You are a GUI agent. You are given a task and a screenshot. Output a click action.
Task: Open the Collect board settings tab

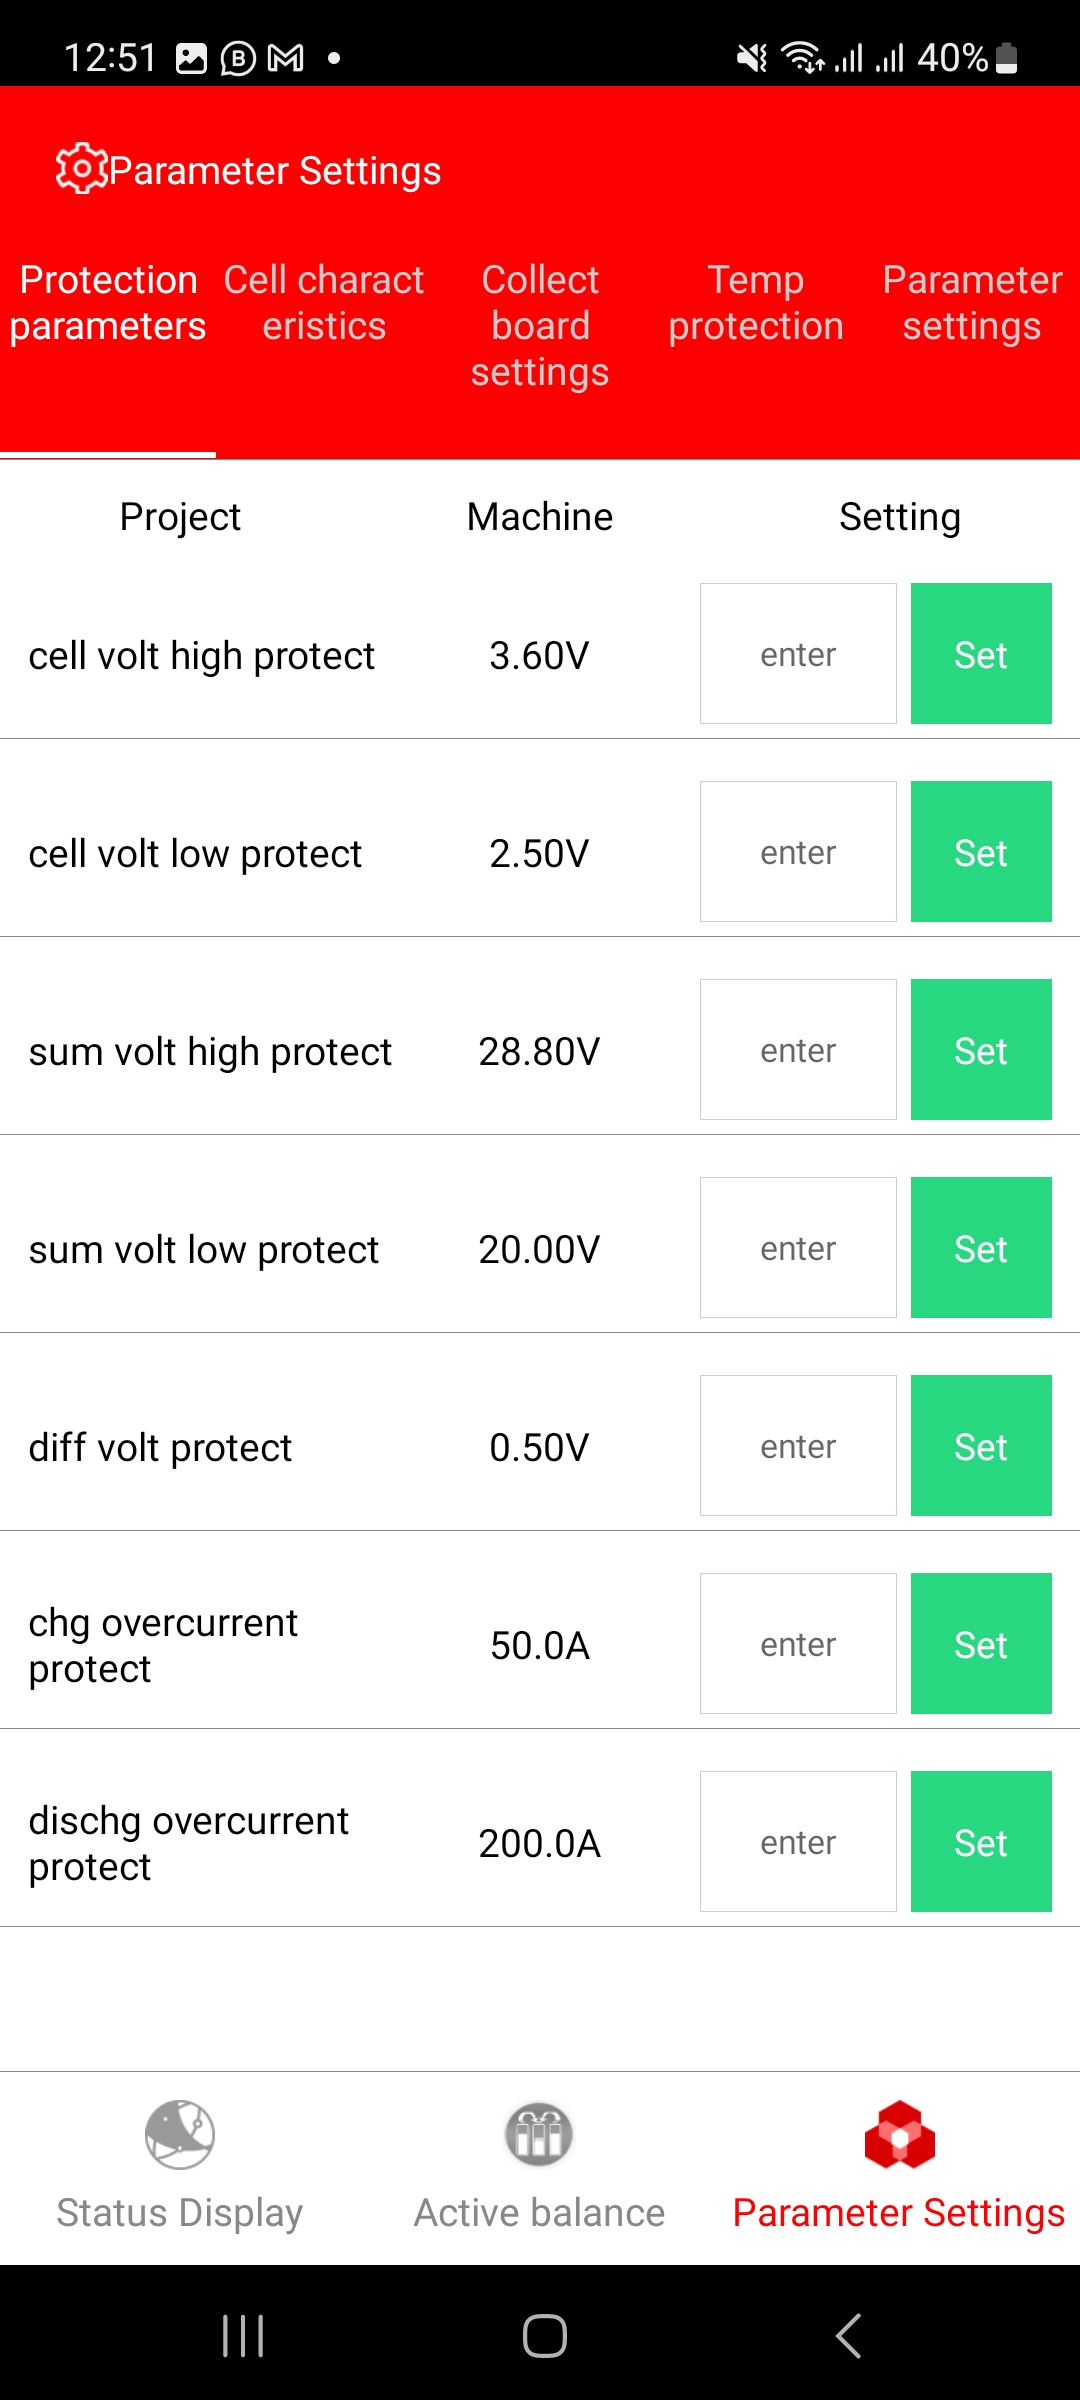[x=540, y=326]
